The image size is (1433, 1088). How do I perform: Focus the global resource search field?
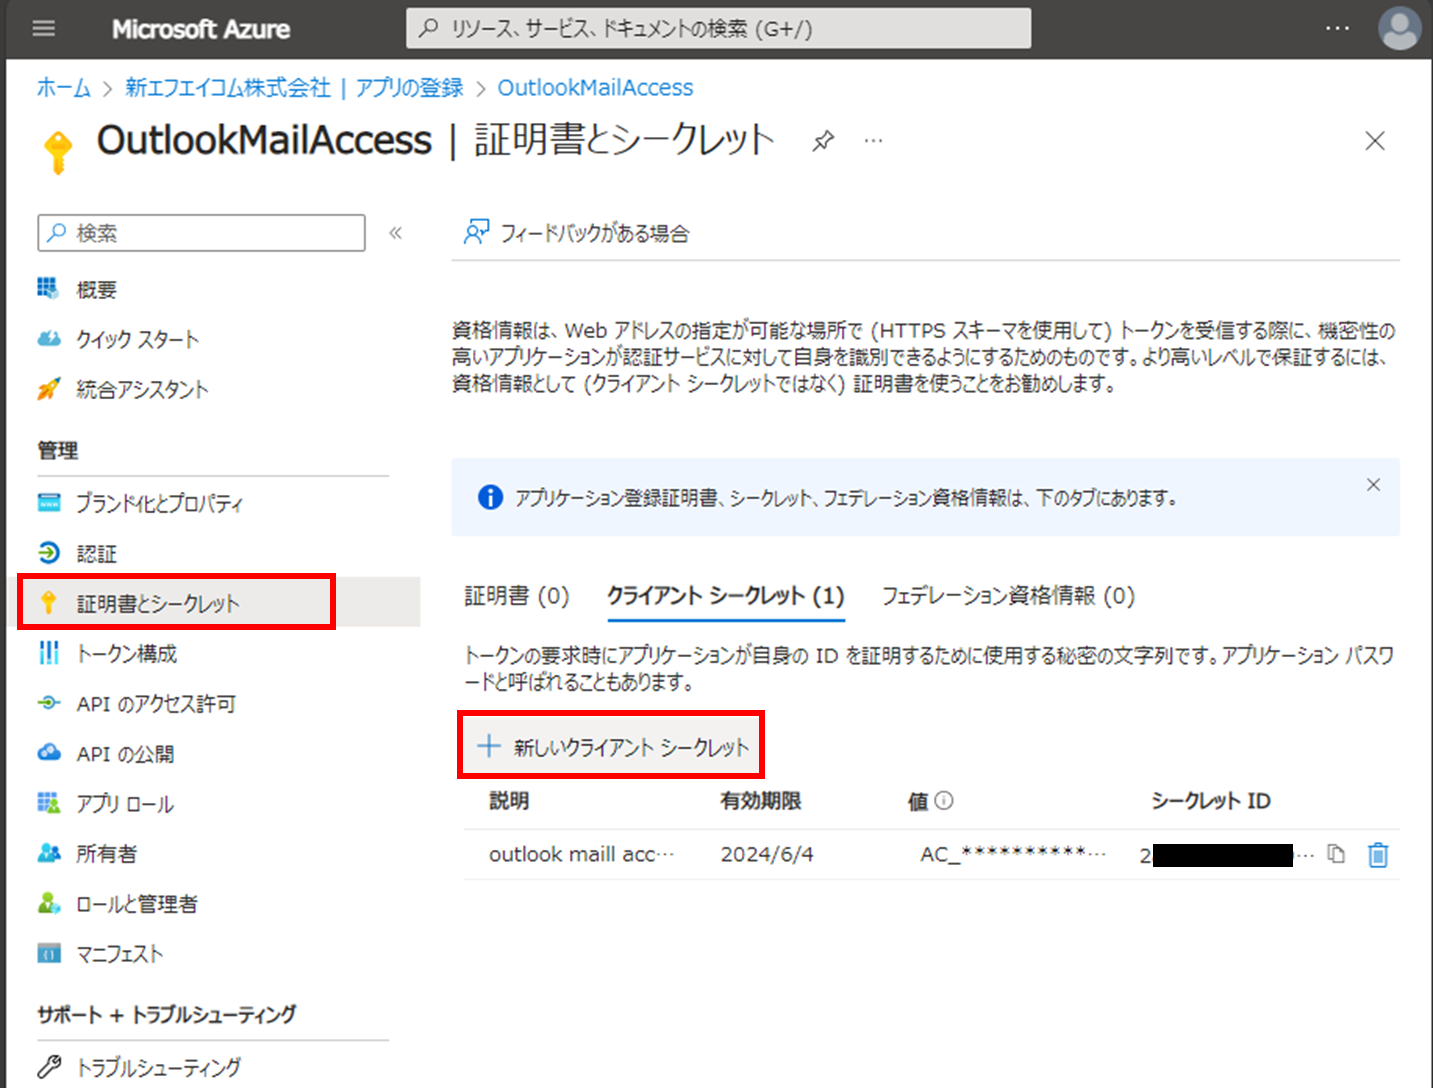point(718,28)
